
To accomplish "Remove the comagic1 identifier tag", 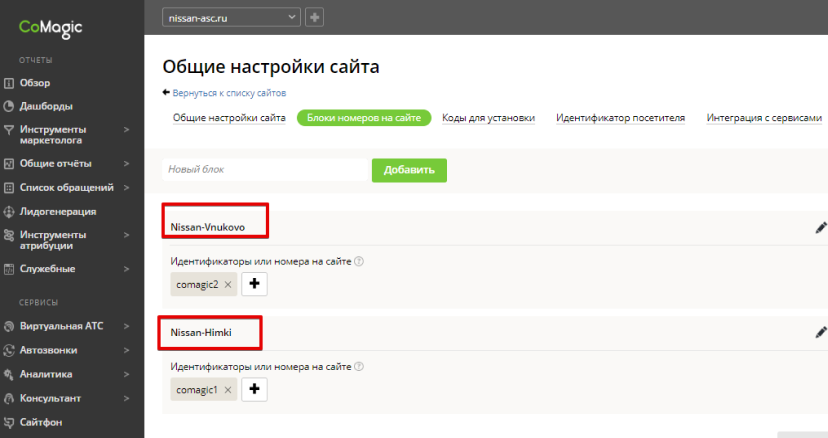I will click(x=228, y=390).
